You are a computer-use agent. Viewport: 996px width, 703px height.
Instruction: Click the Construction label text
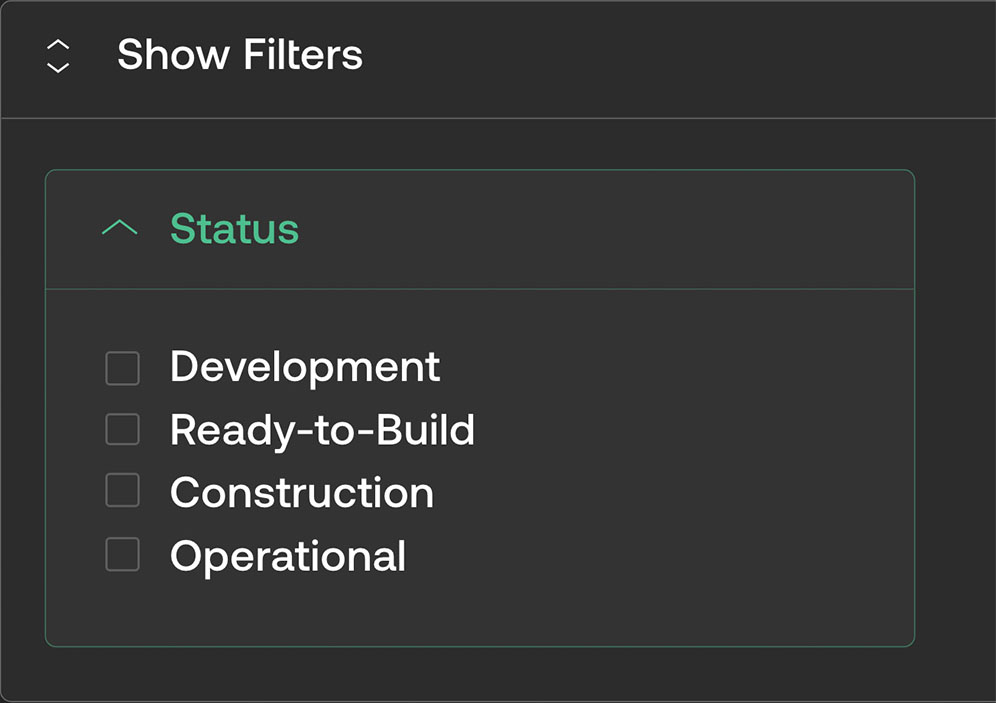302,493
